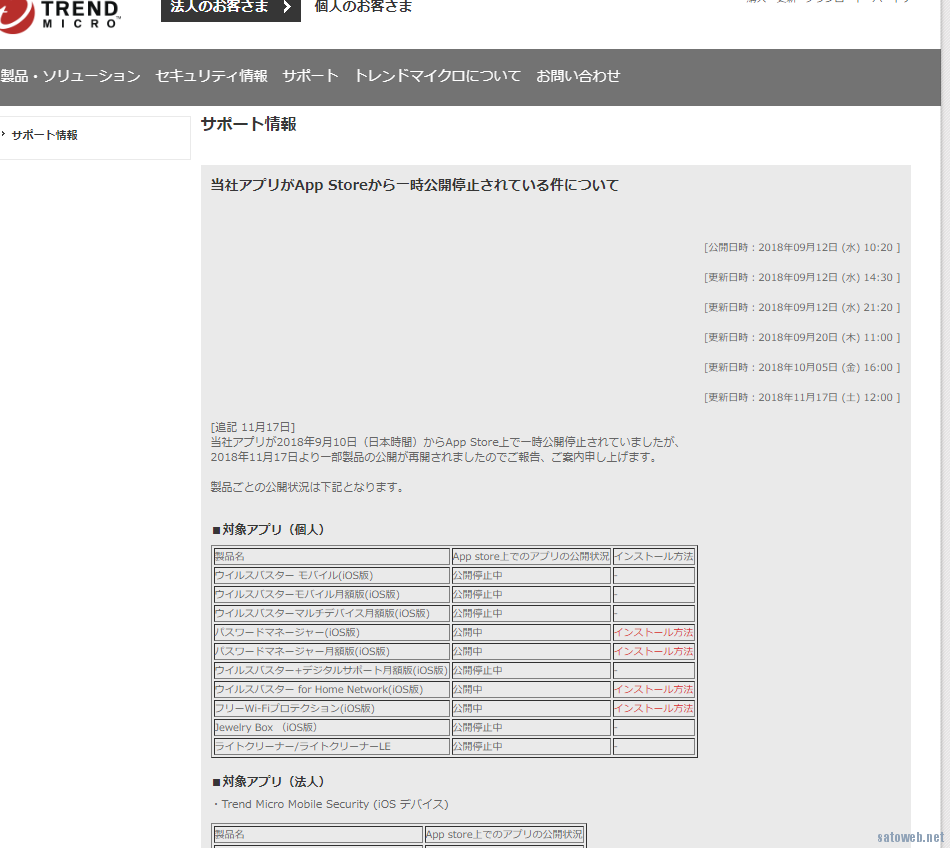Open インストール方法 link for フリーWi-Fiプロテクション
Image resolution: width=950 pixels, height=848 pixels.
(x=653, y=708)
